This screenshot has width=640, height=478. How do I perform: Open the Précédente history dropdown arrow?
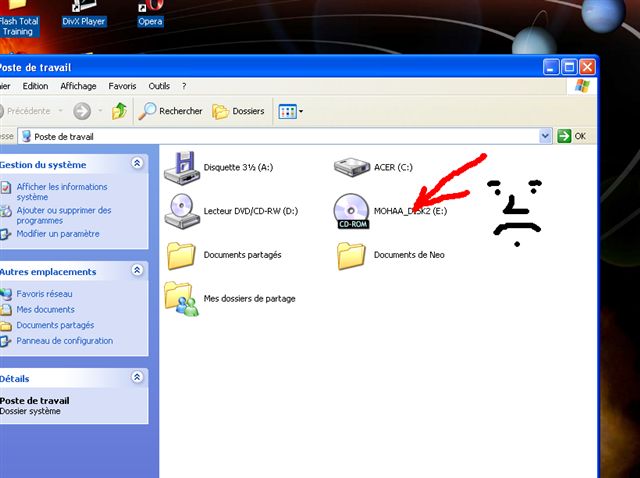[x=60, y=111]
